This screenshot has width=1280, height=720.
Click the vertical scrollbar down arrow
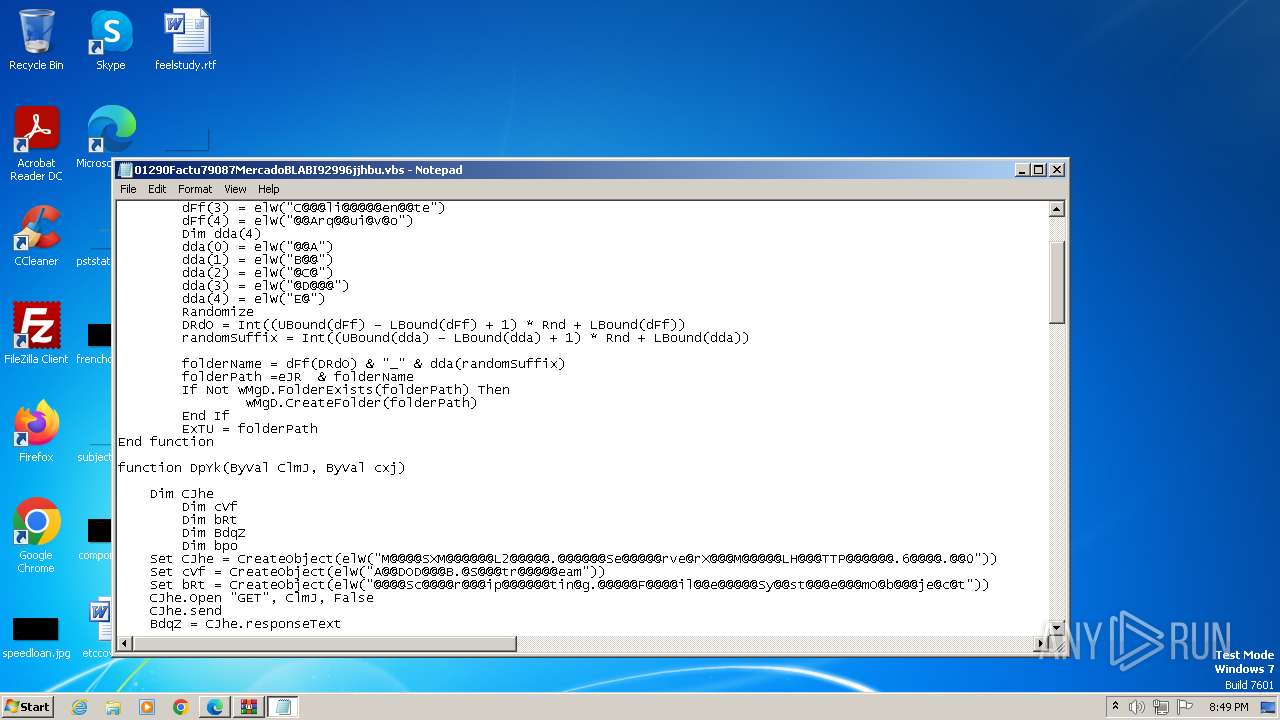point(1057,627)
